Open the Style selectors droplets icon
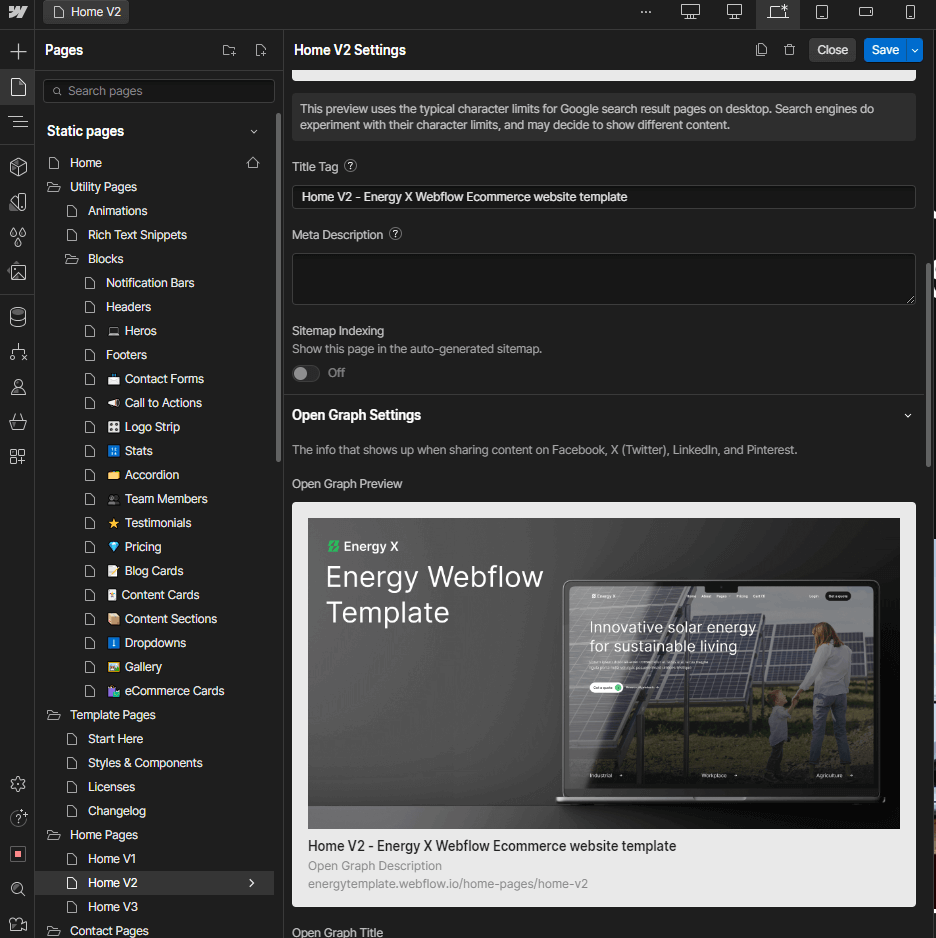The image size is (936, 938). coord(18,237)
